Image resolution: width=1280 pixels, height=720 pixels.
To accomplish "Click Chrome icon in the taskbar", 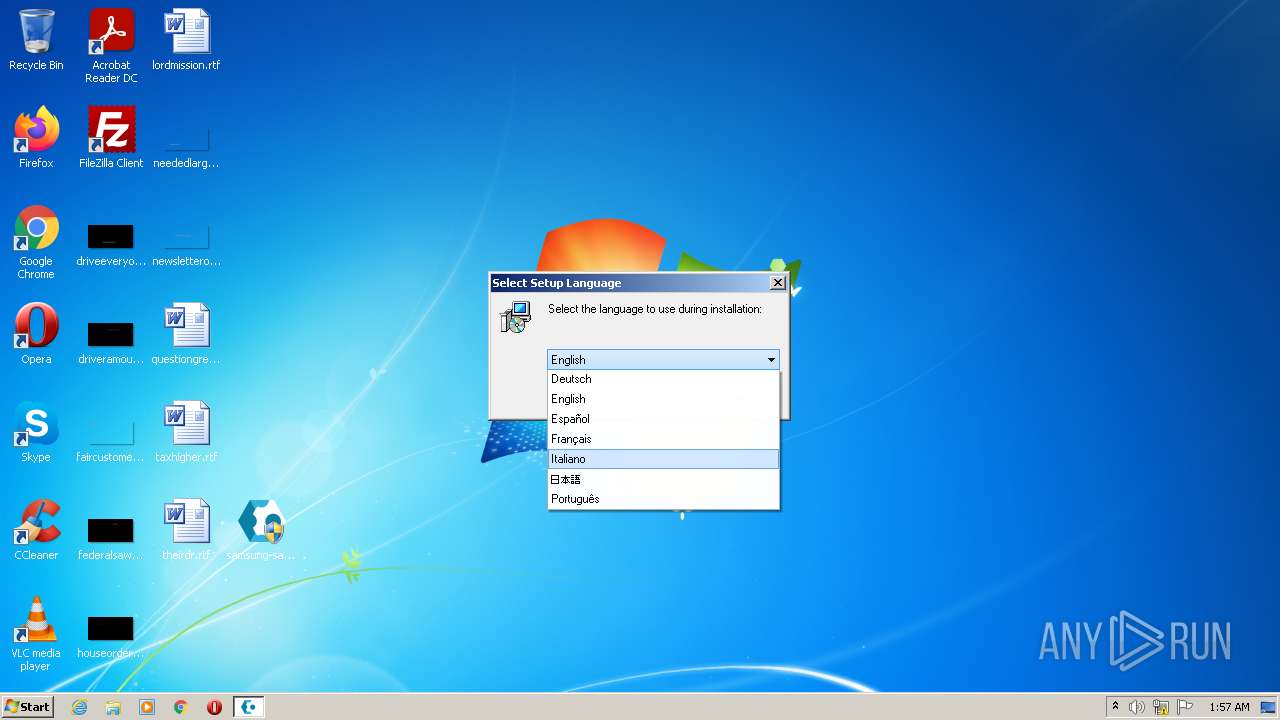I will click(x=181, y=707).
